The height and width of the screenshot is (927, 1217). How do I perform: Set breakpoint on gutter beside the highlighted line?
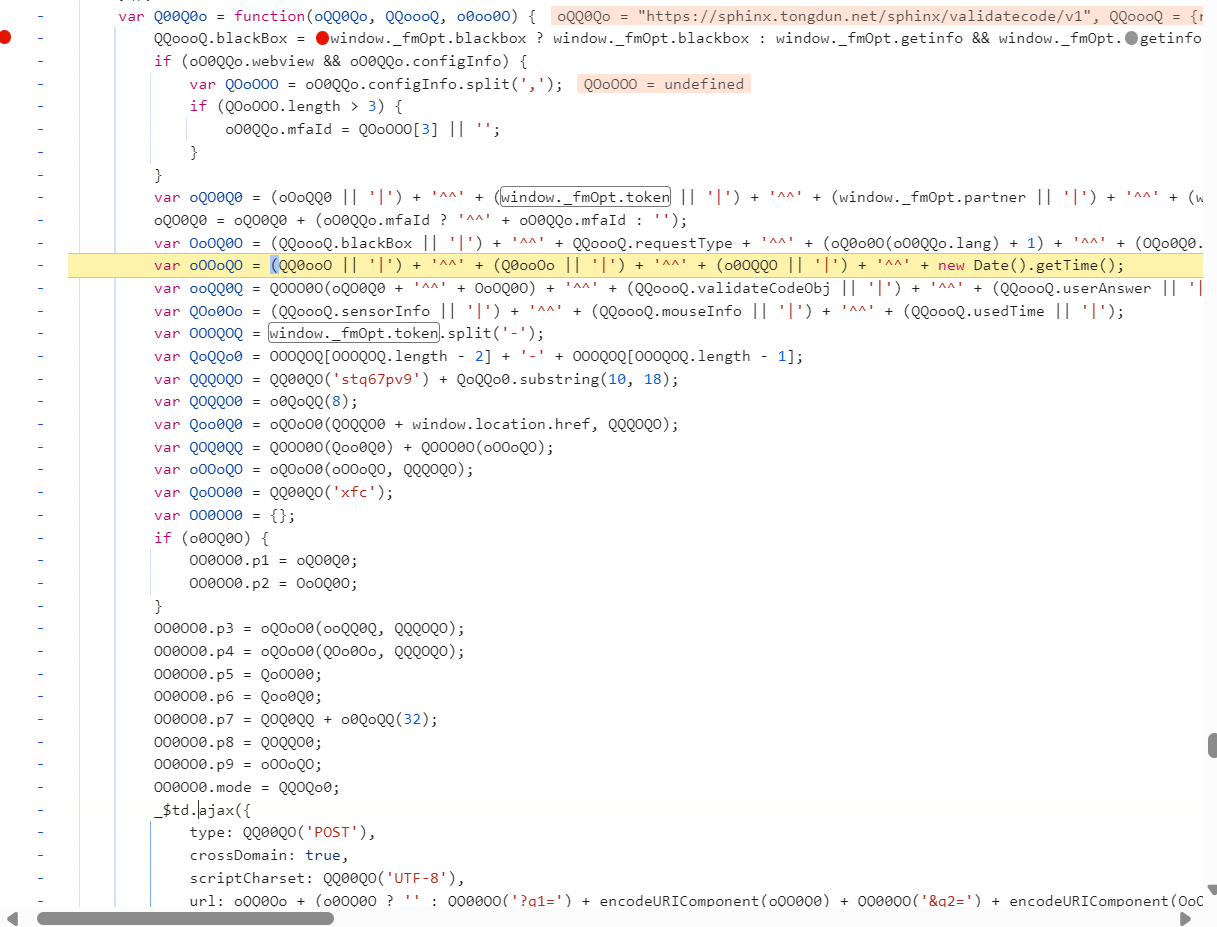pyautogui.click(x=40, y=265)
